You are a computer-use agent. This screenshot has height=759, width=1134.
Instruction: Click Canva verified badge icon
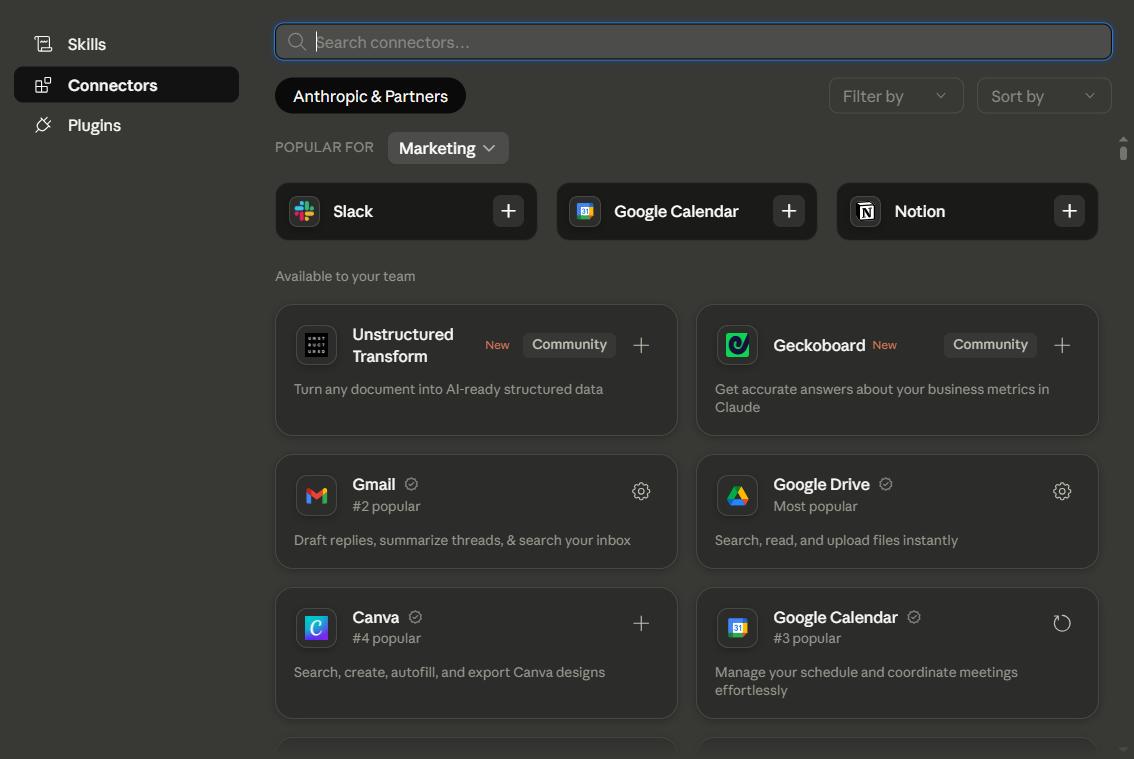[x=415, y=617]
